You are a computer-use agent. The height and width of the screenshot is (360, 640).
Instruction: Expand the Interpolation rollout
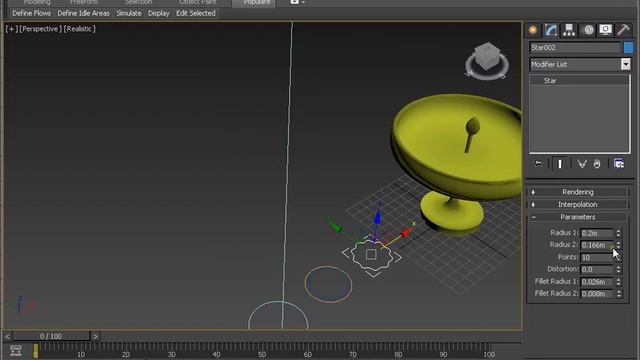click(x=578, y=204)
